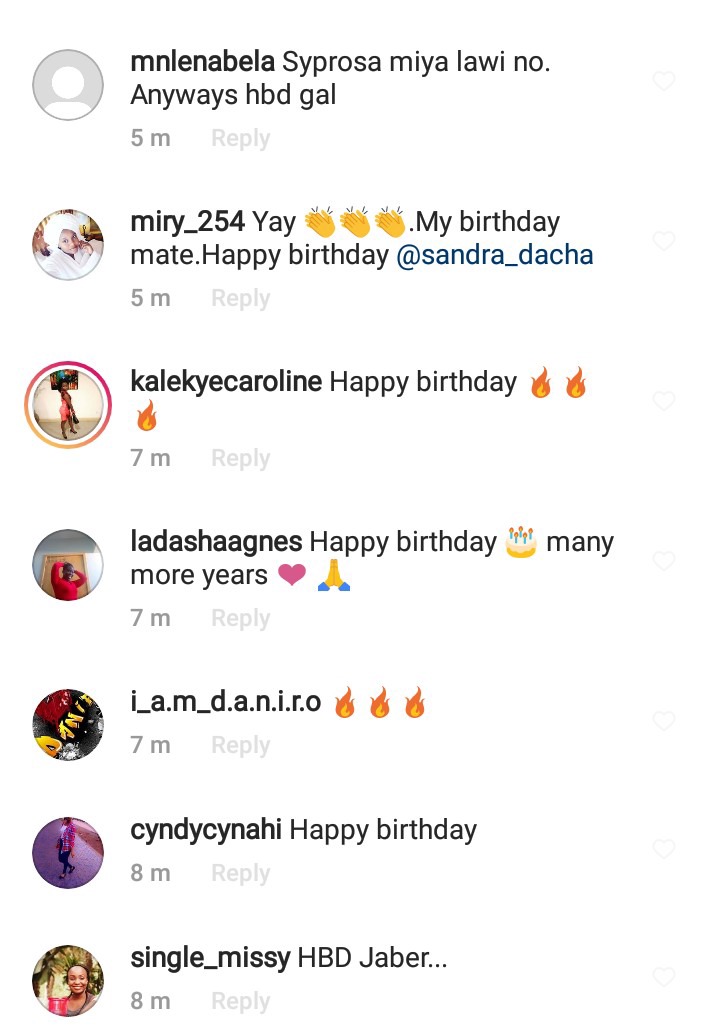720x1034 pixels.
Task: Open miry_254's profile picture
Action: [68, 245]
